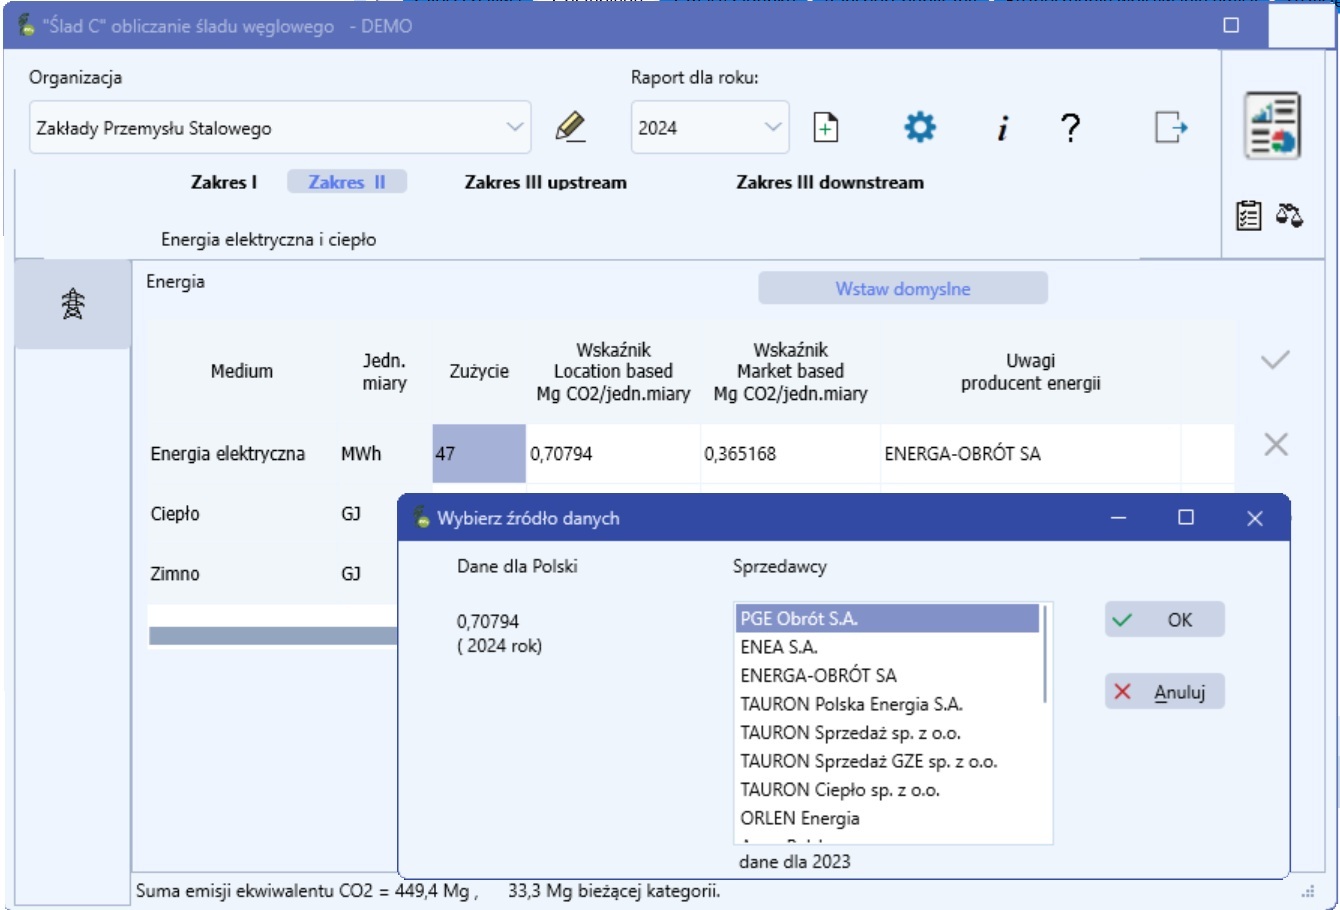Open info via the italic i icon
Screen dimensions: 1340x910
click(x=1002, y=128)
